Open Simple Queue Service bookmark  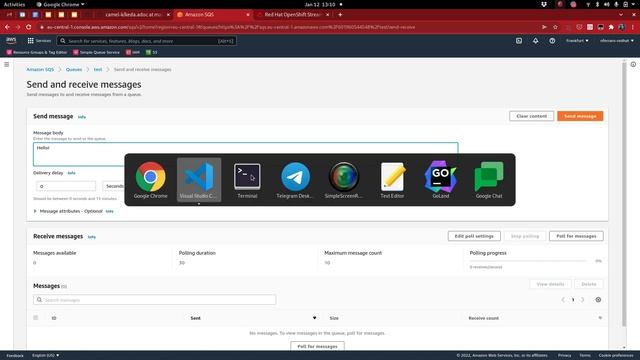(x=96, y=52)
